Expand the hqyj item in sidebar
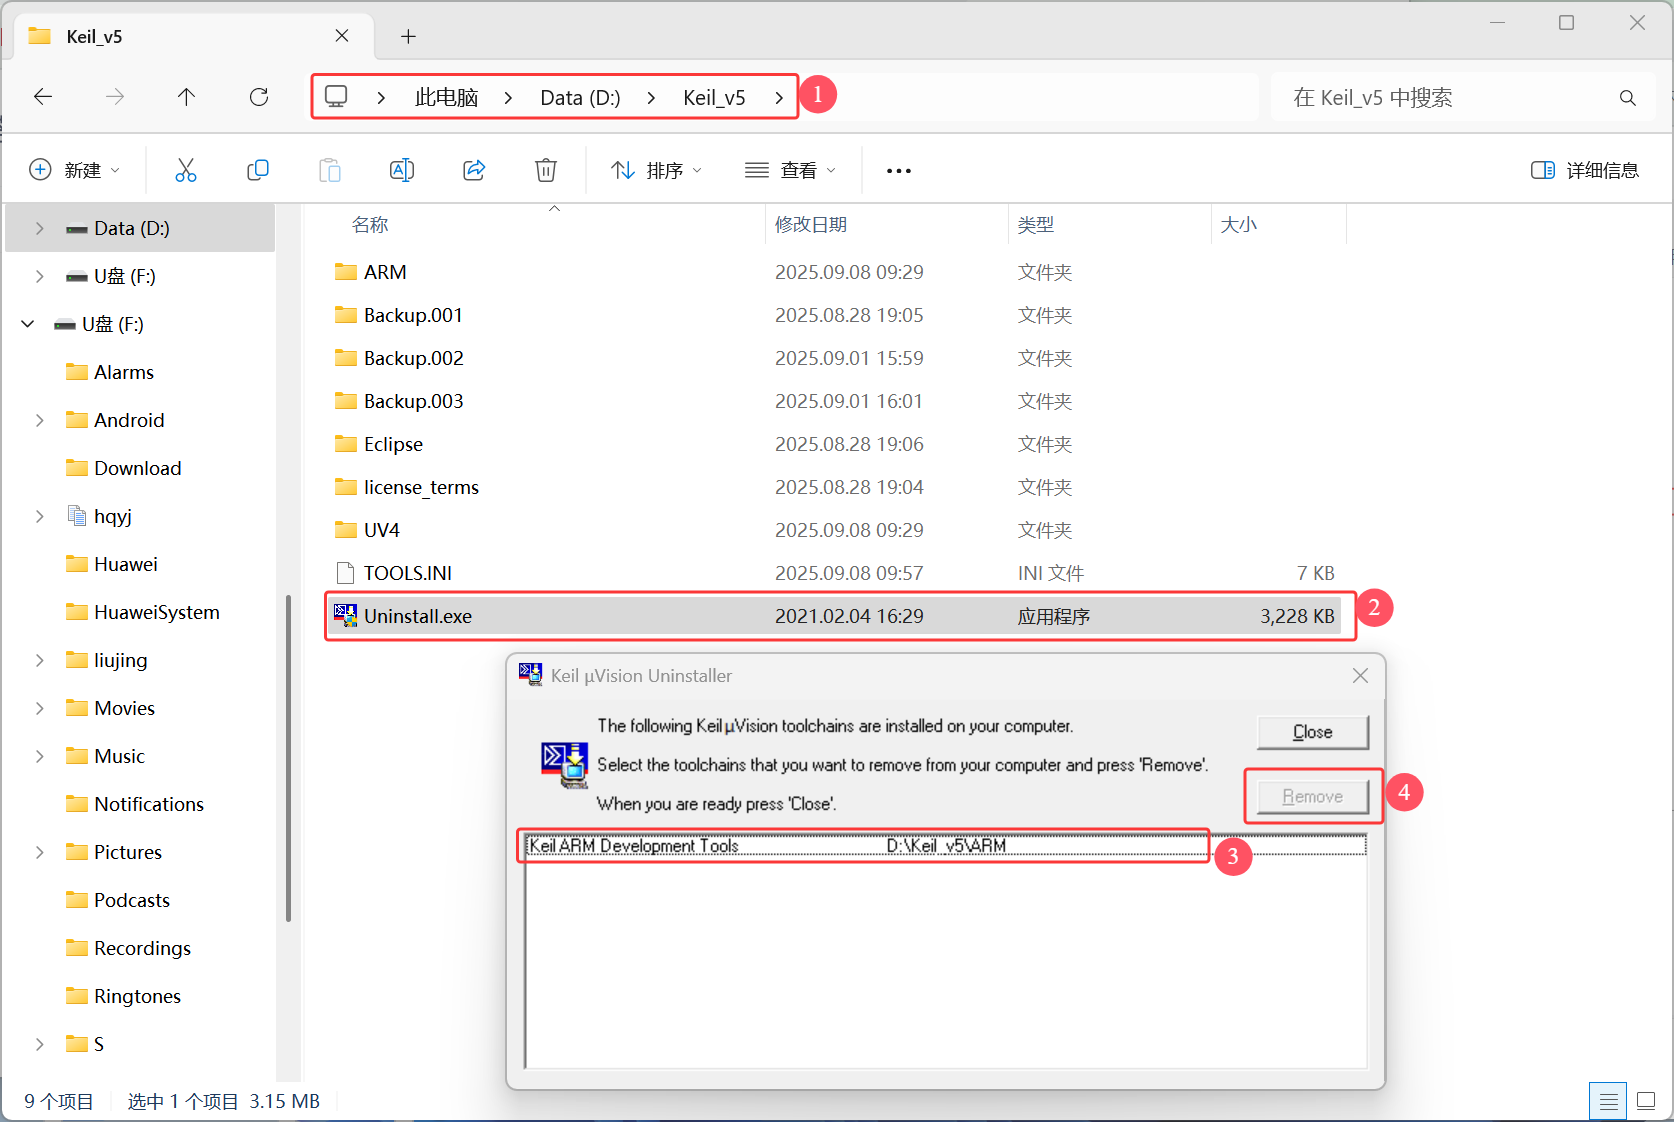 pos(40,516)
